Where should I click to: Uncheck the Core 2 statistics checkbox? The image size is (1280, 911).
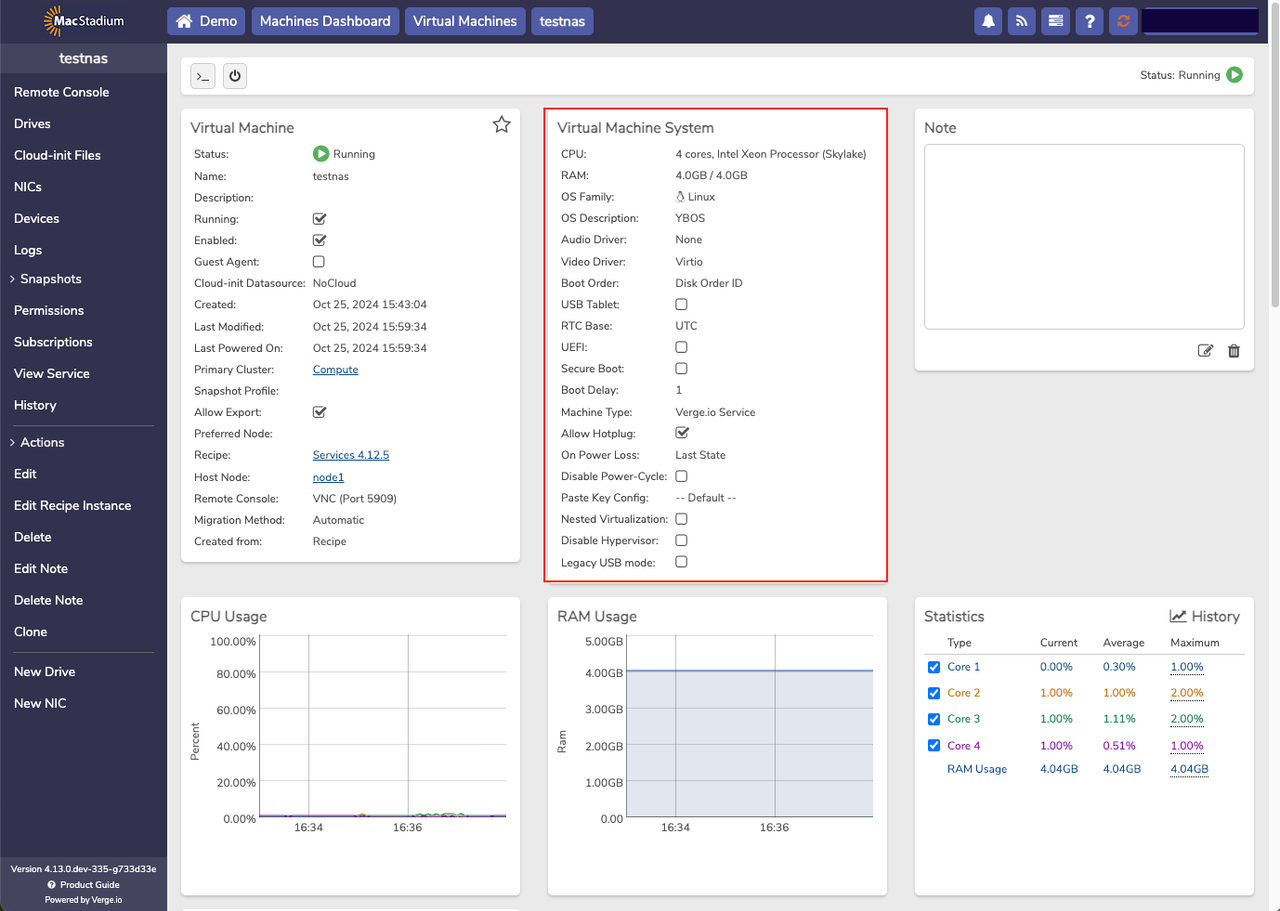coord(934,693)
